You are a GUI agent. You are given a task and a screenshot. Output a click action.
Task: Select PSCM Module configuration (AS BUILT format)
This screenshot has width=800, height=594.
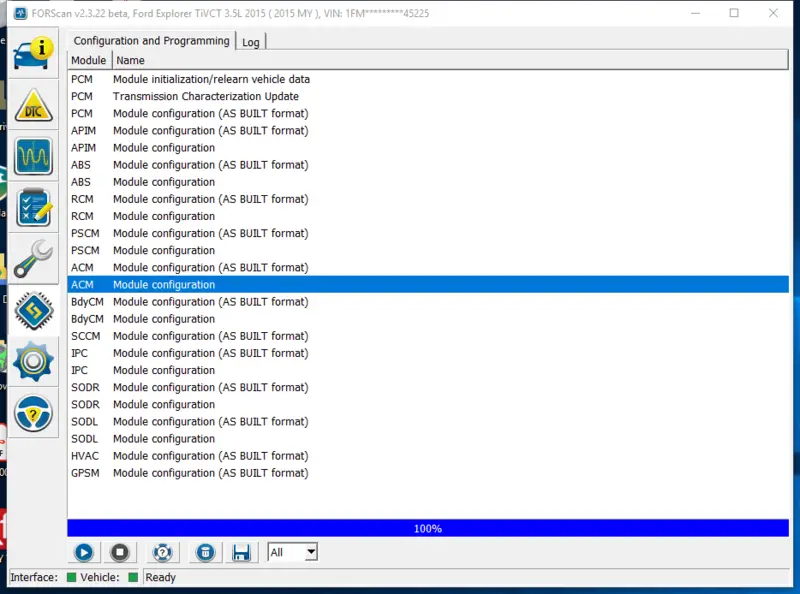tap(428, 233)
